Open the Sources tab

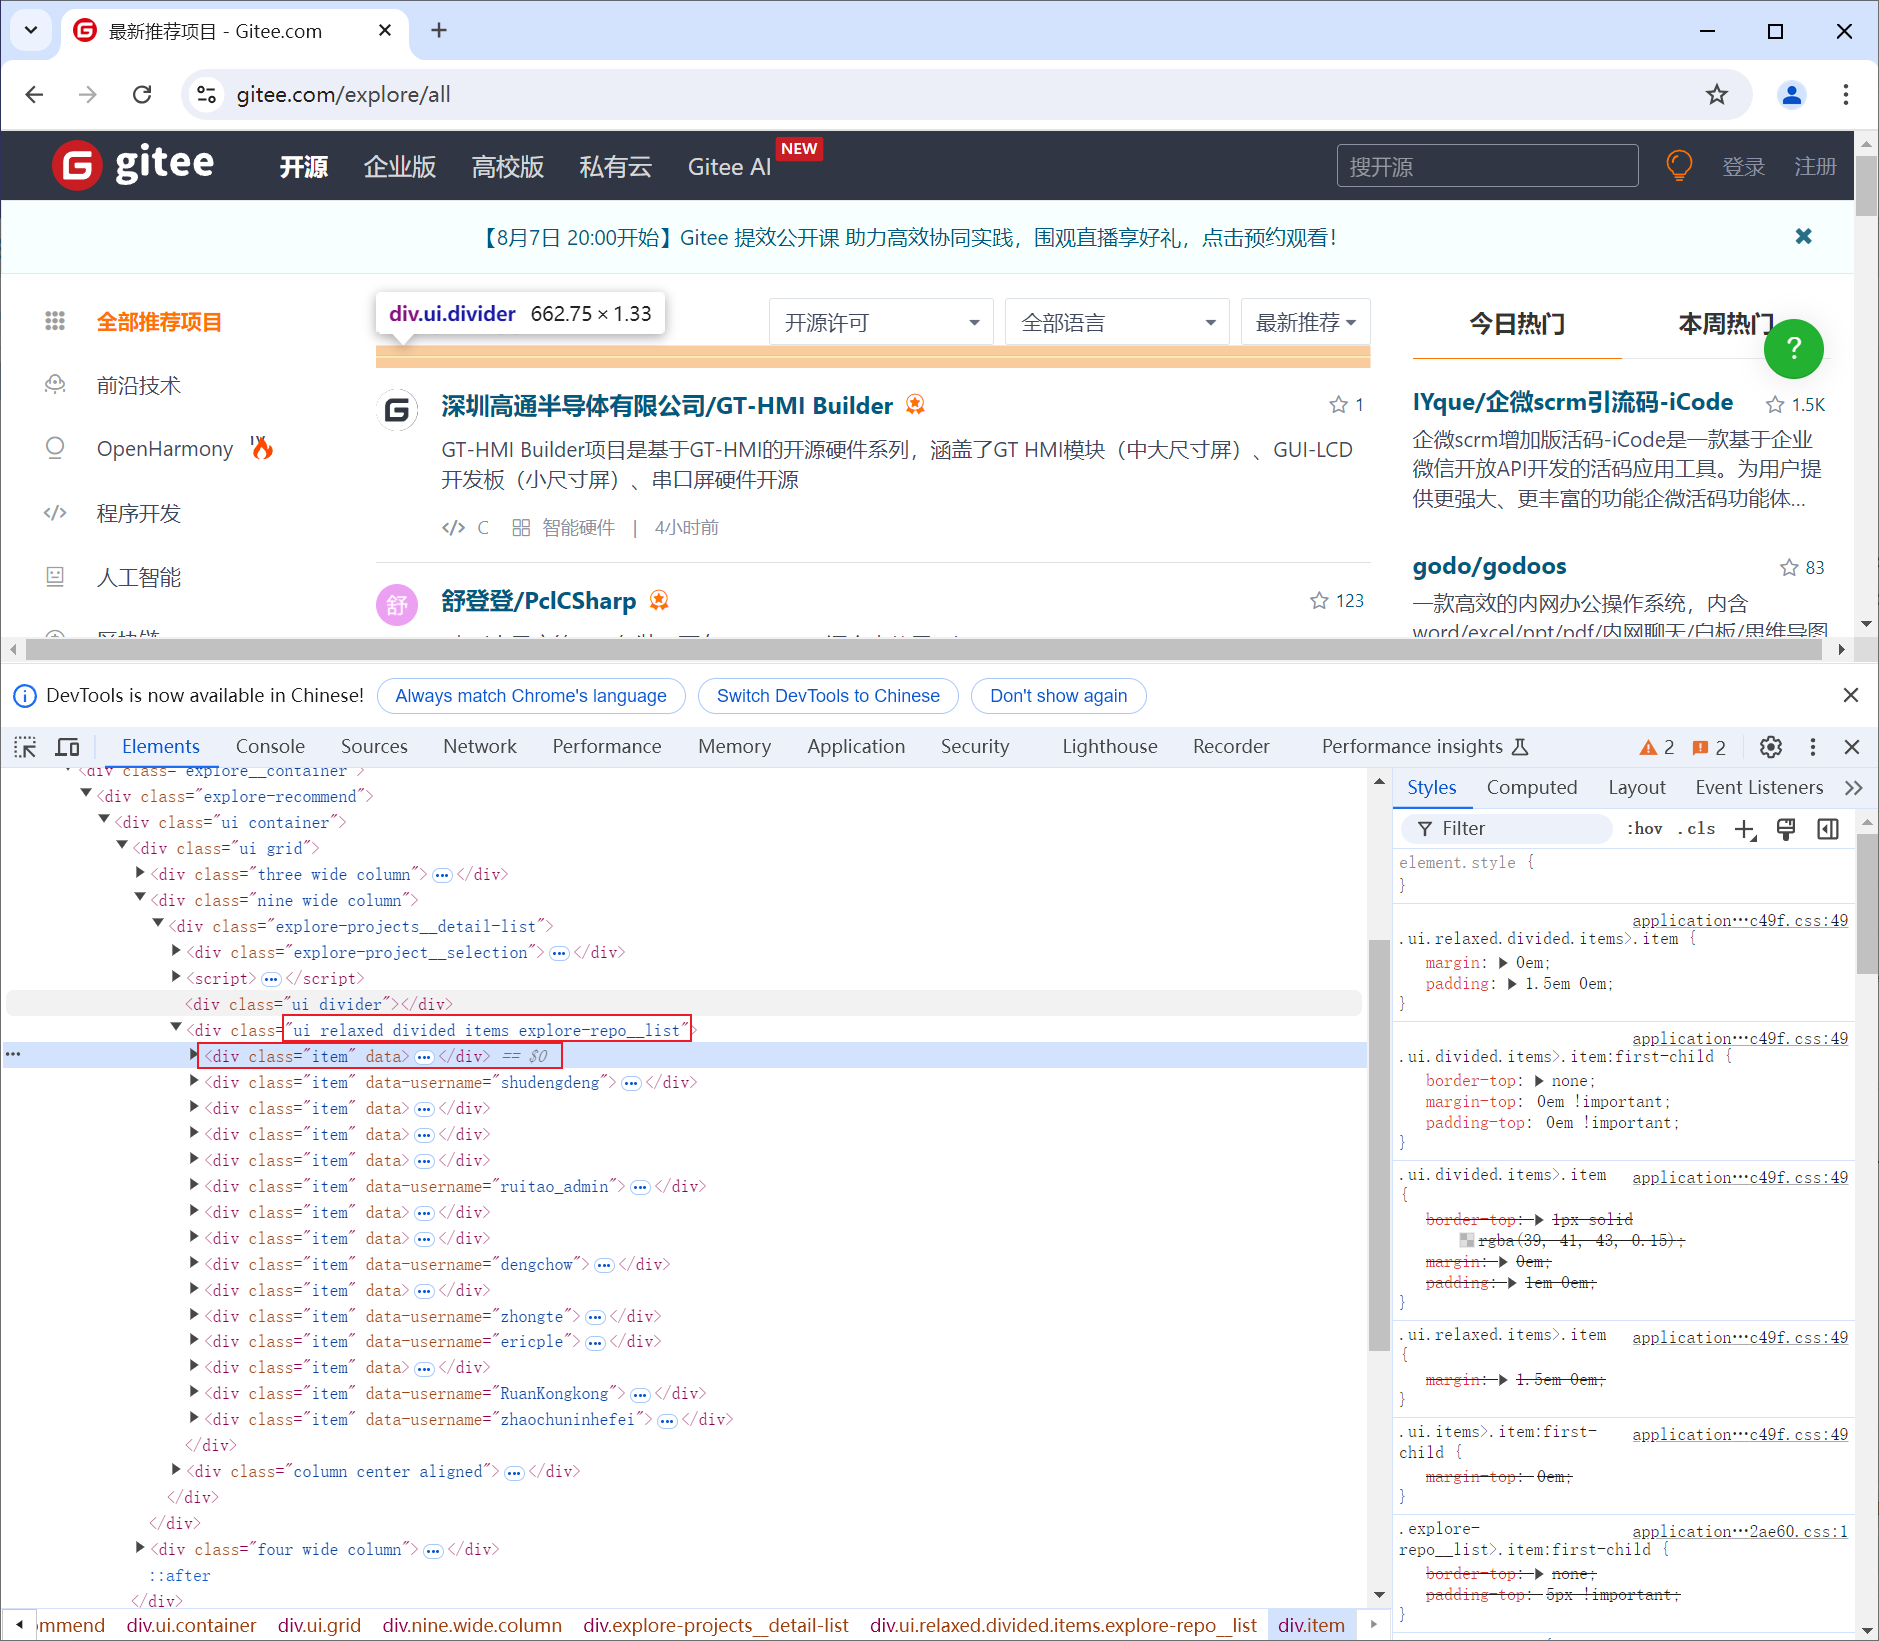374,747
